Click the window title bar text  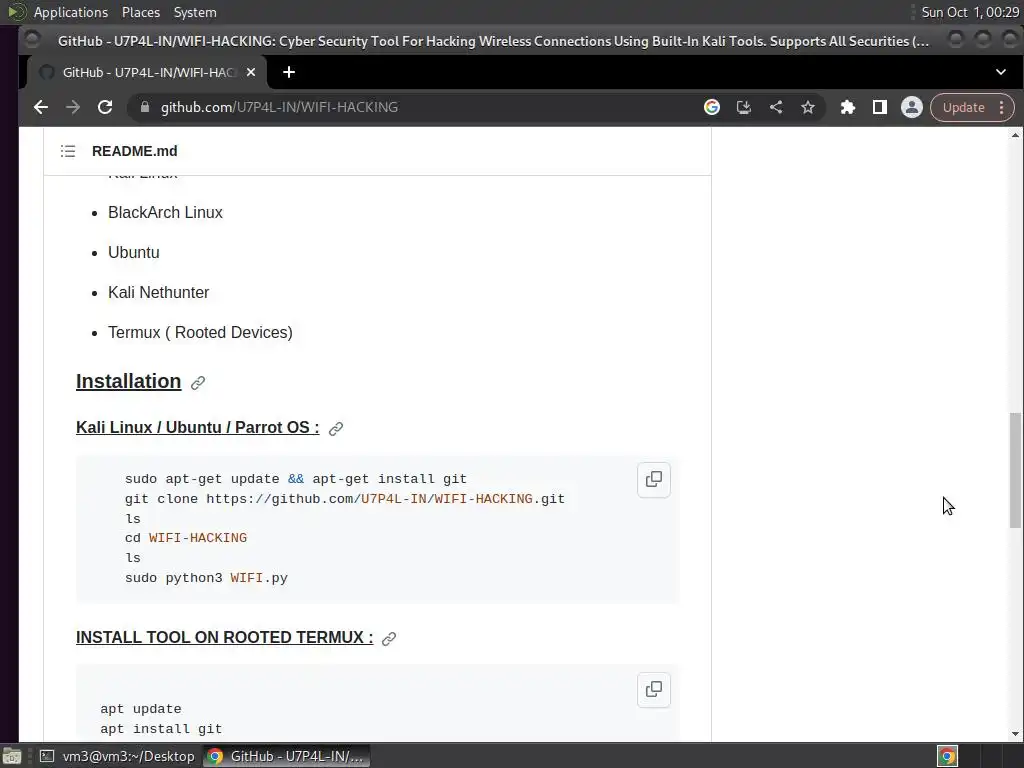(x=493, y=41)
